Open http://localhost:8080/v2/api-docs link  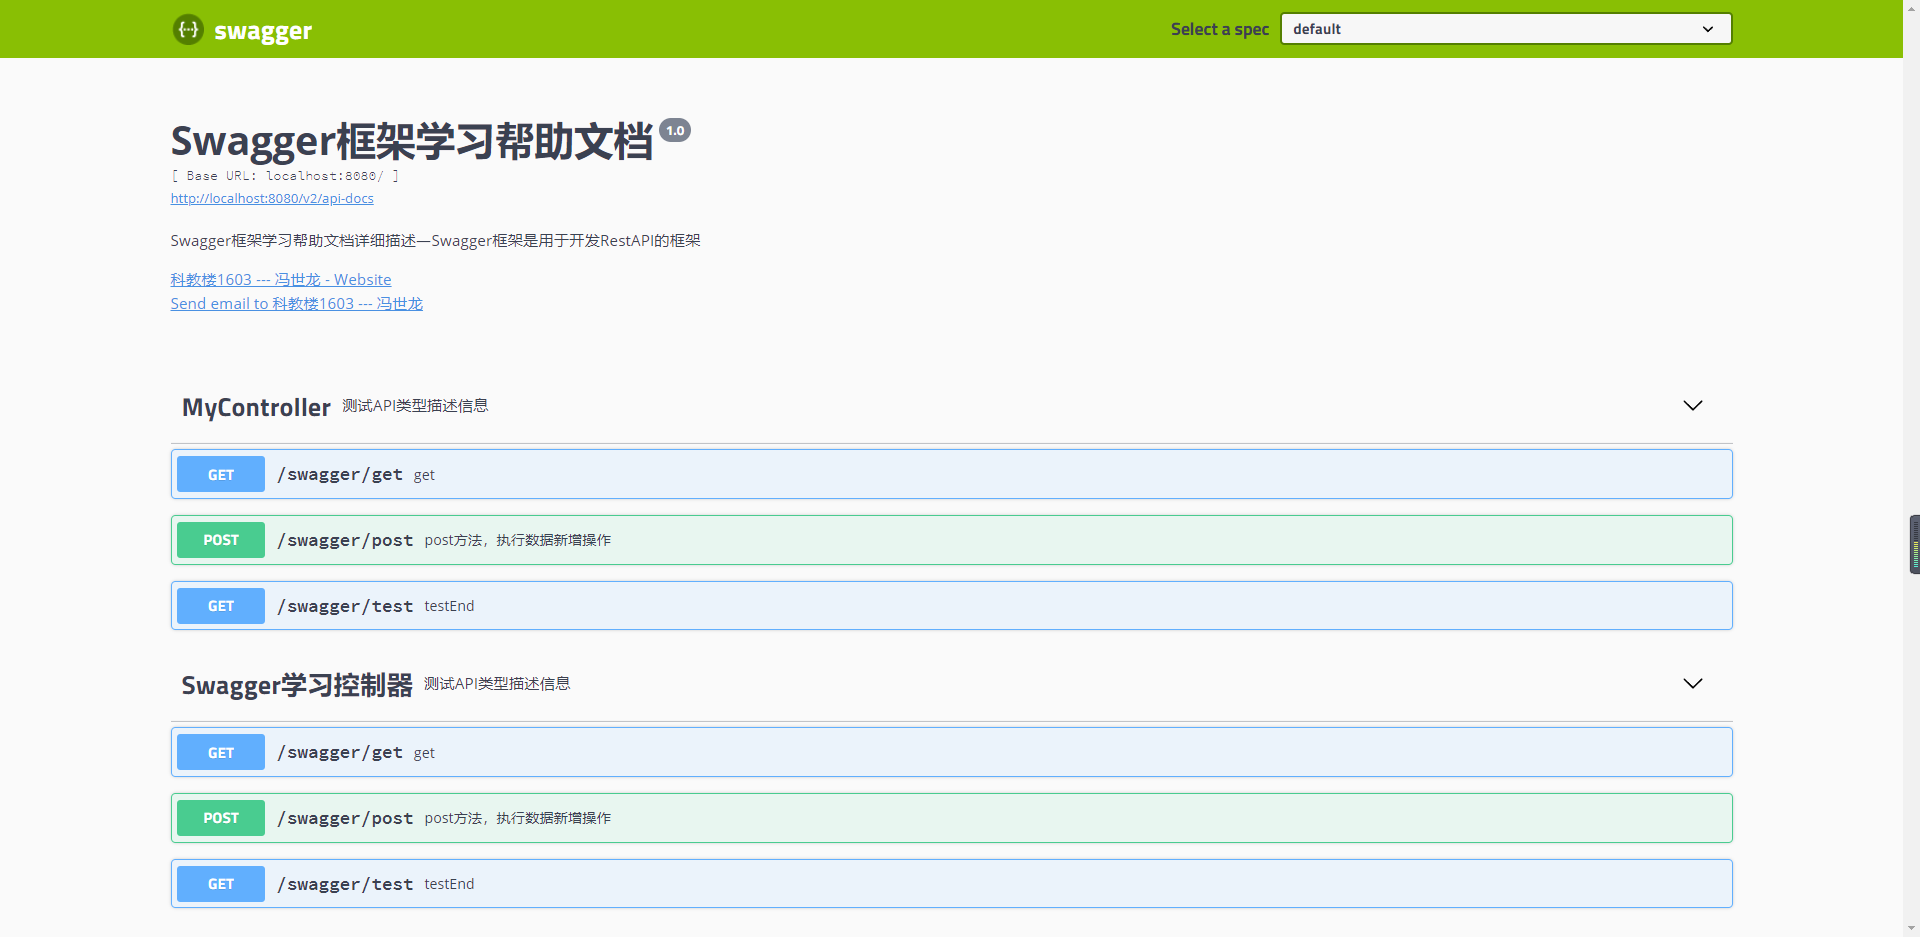(271, 198)
